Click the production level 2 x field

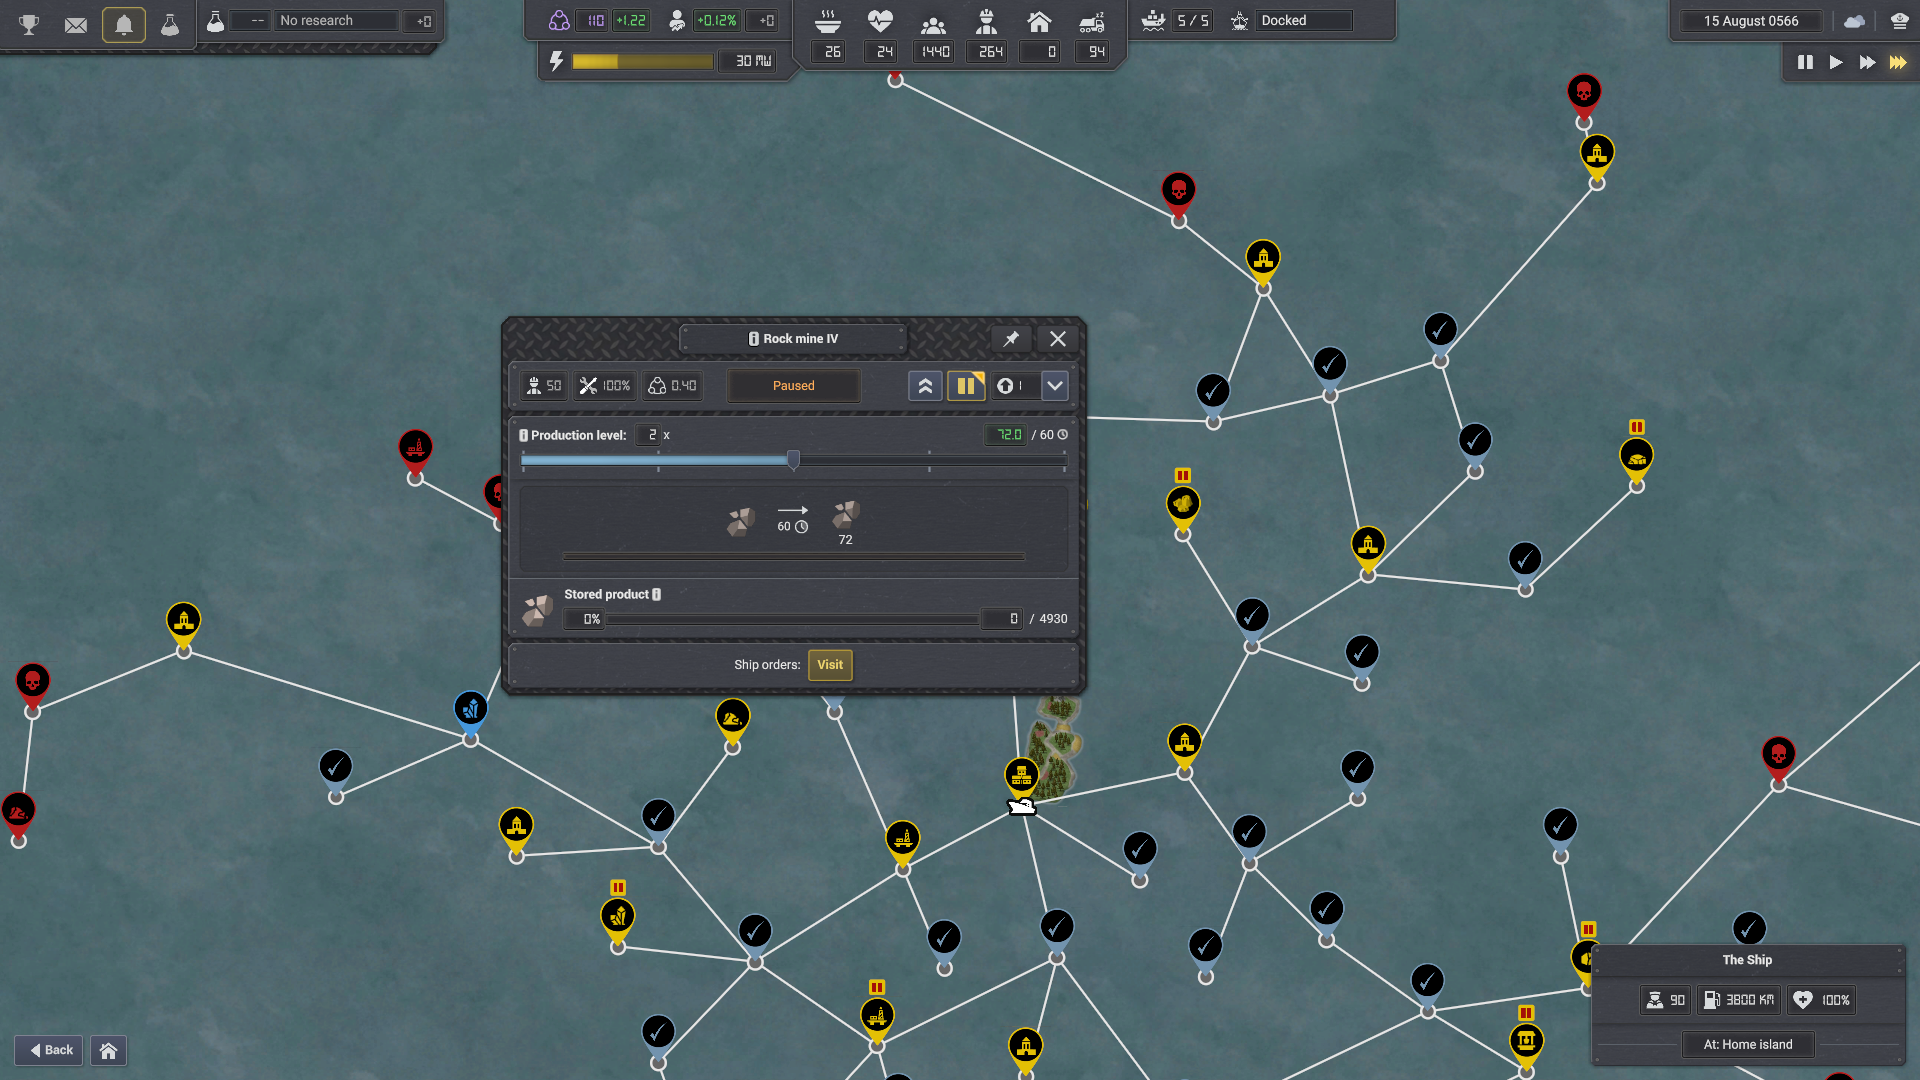648,435
